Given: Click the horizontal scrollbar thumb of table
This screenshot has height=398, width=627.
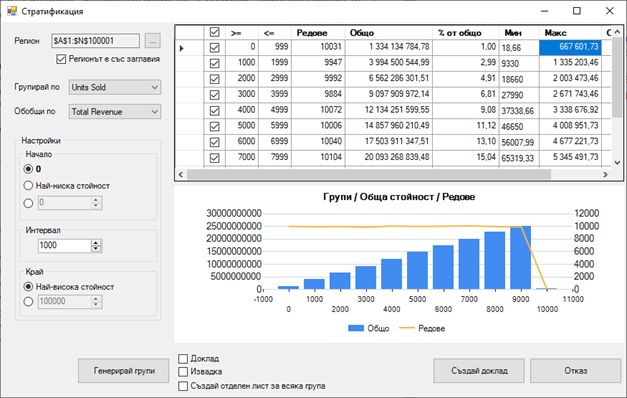Looking at the screenshot, I should click(369, 174).
